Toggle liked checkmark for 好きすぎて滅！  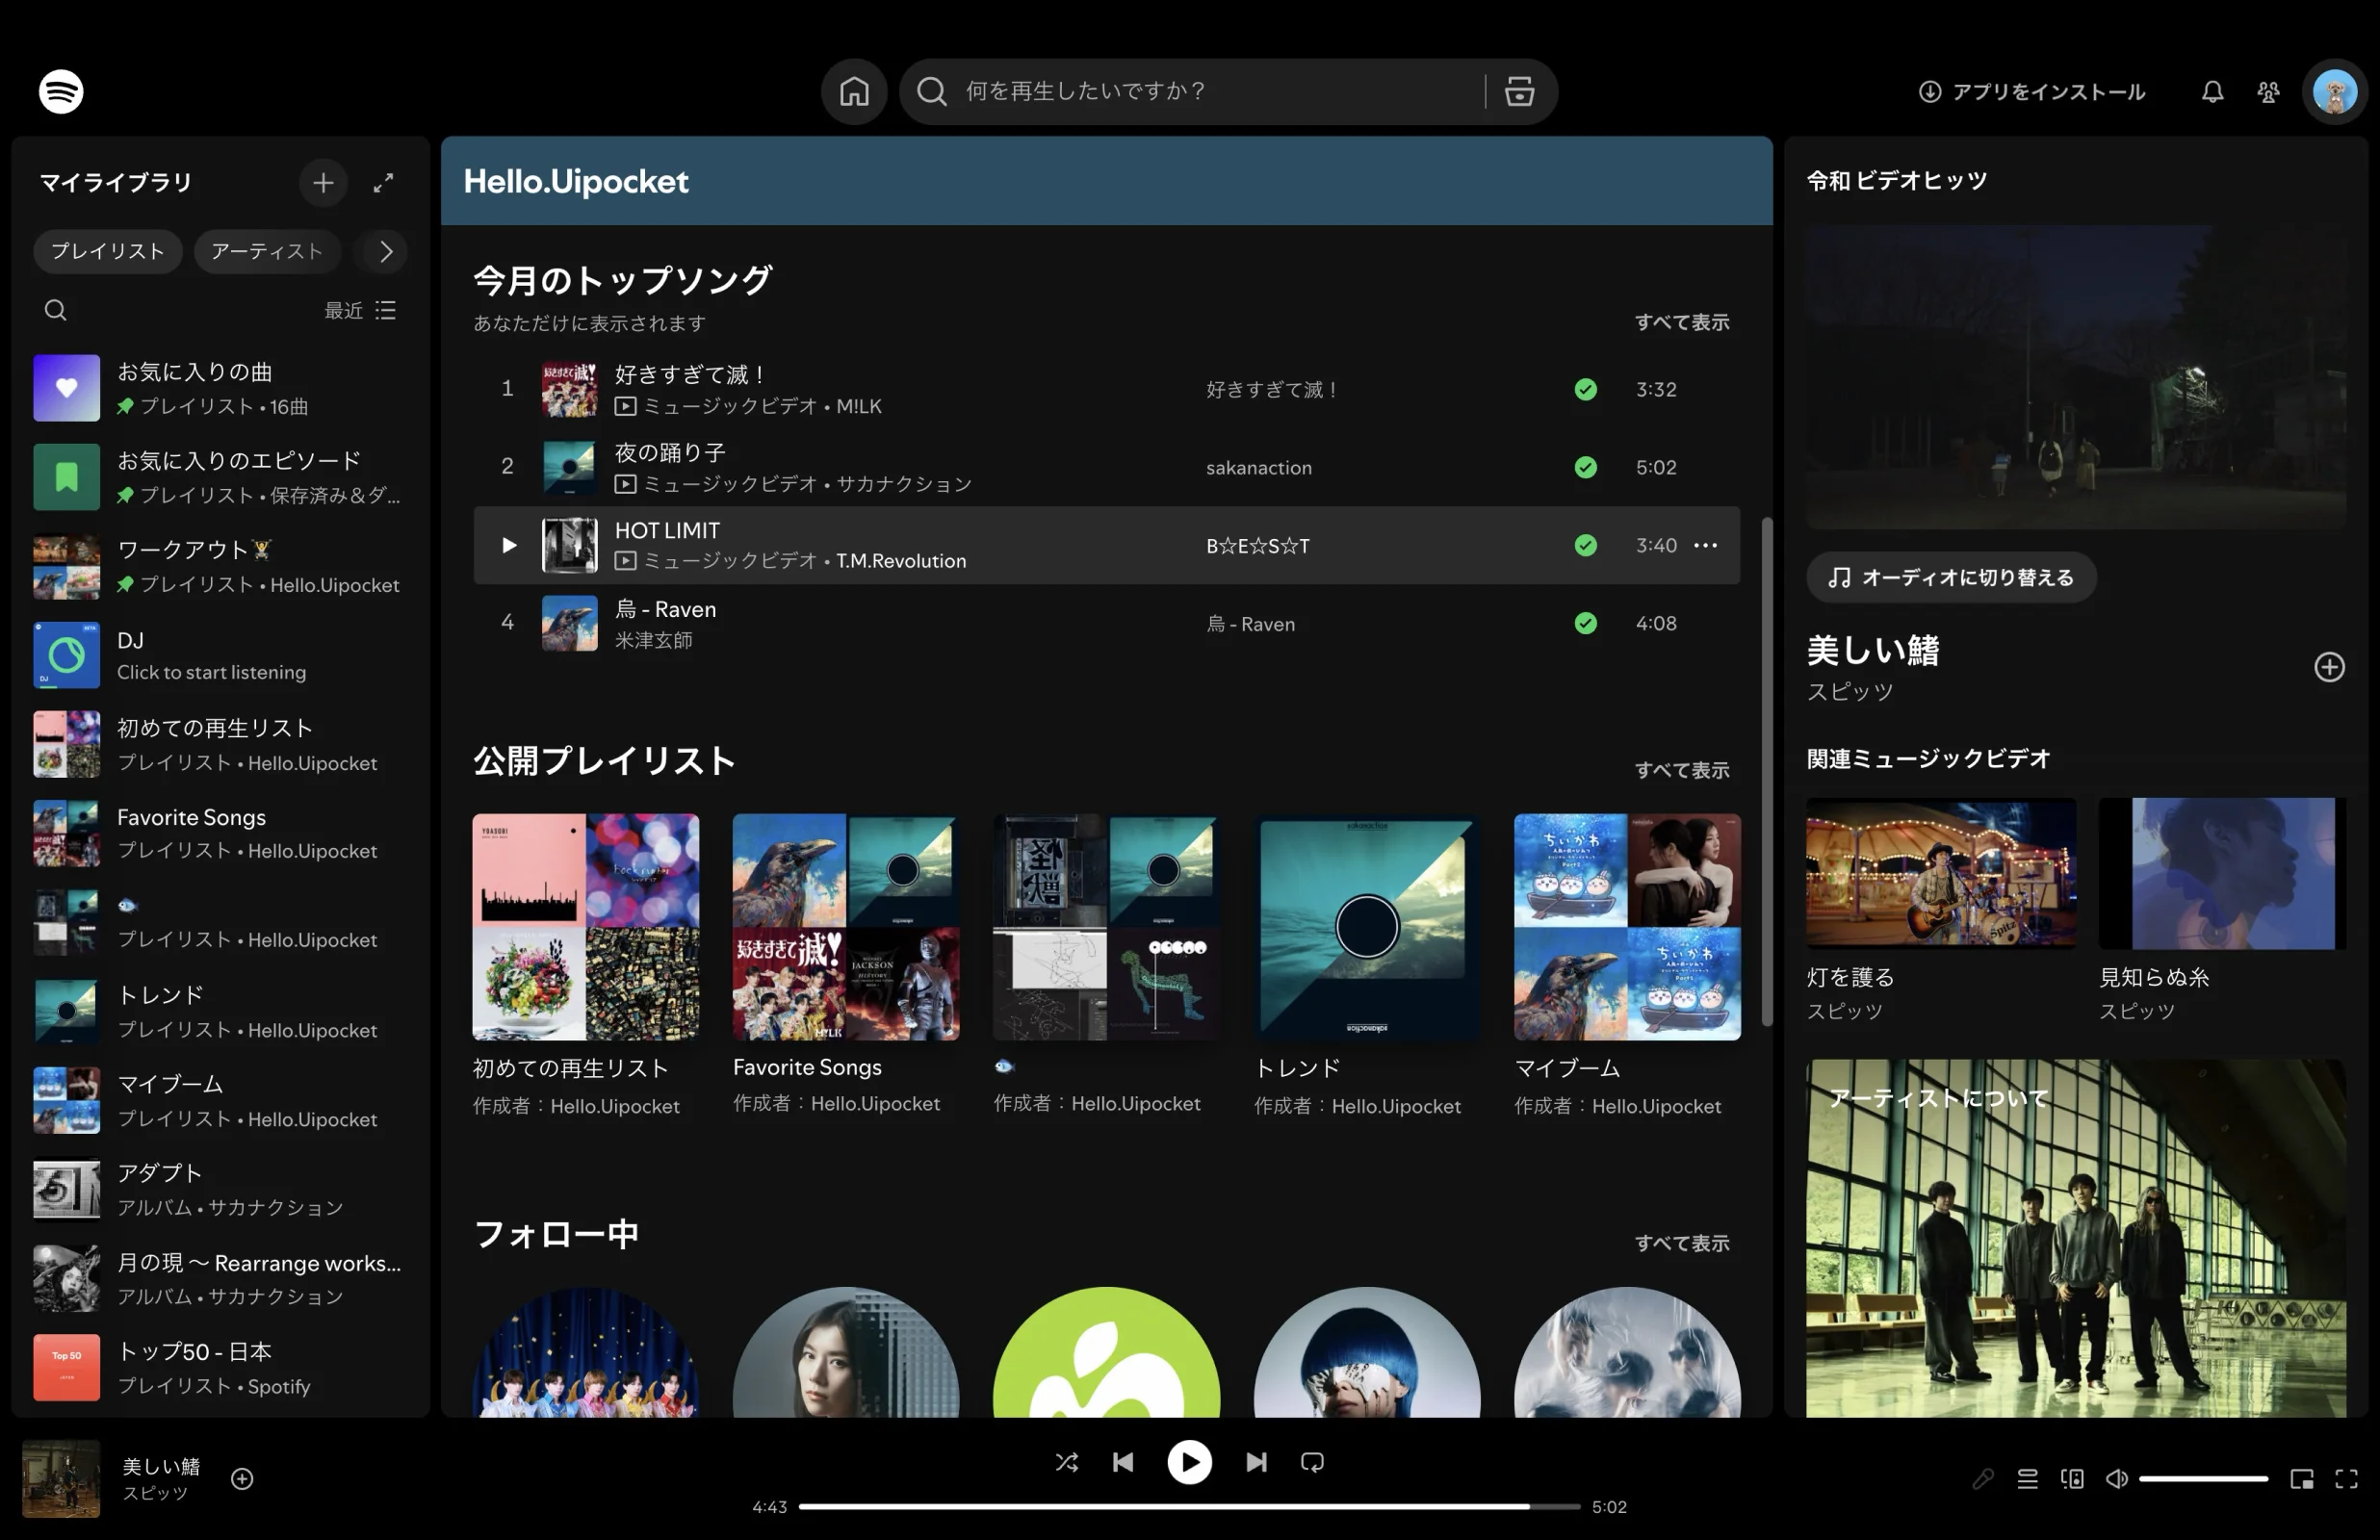click(x=1585, y=390)
